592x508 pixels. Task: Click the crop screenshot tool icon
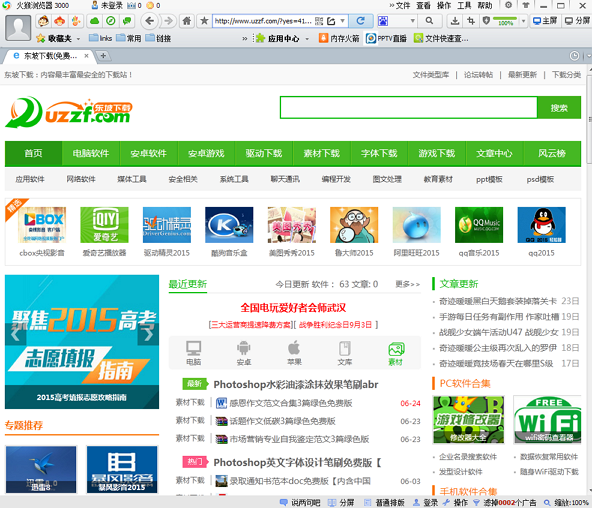[471, 21]
